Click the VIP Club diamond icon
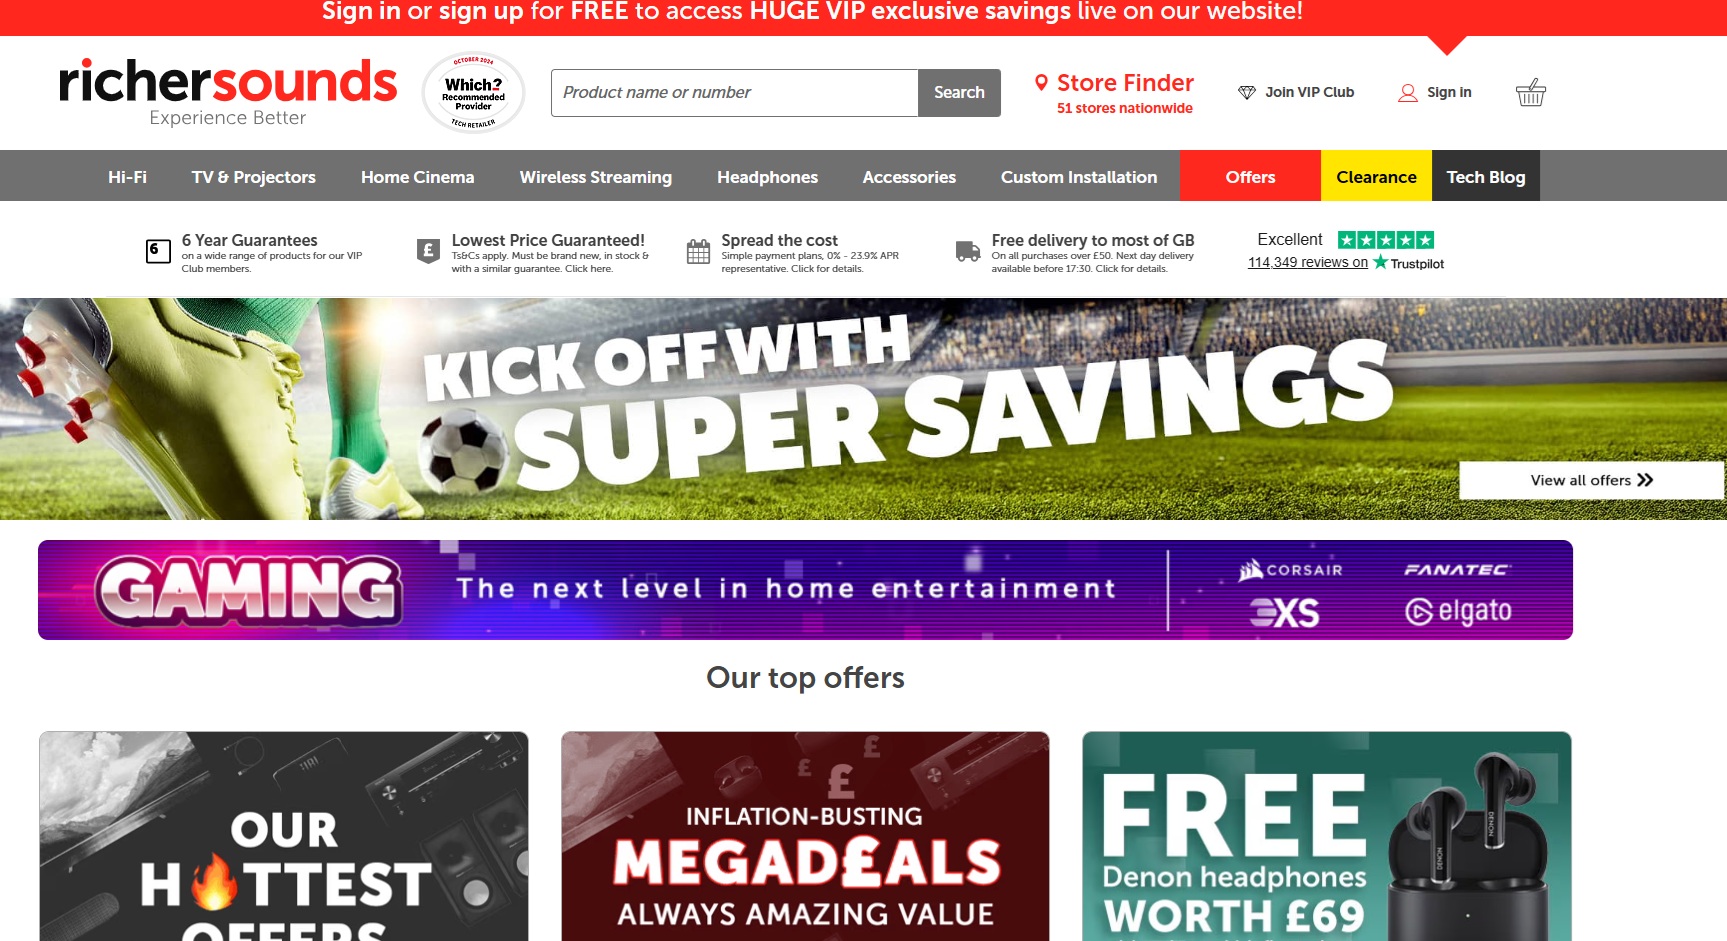This screenshot has height=941, width=1727. (x=1247, y=92)
